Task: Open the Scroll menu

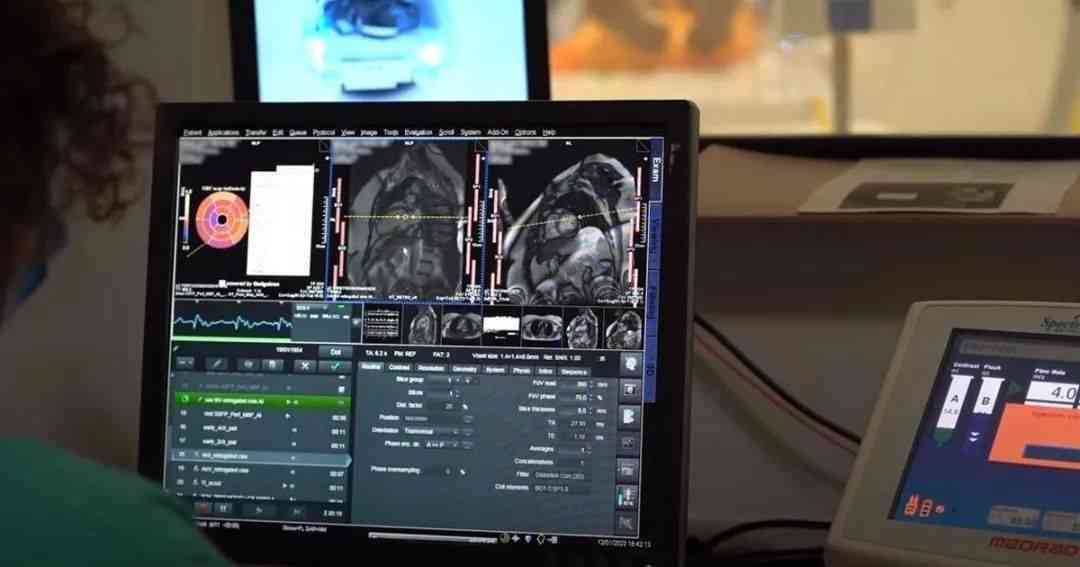Action: 446,132
